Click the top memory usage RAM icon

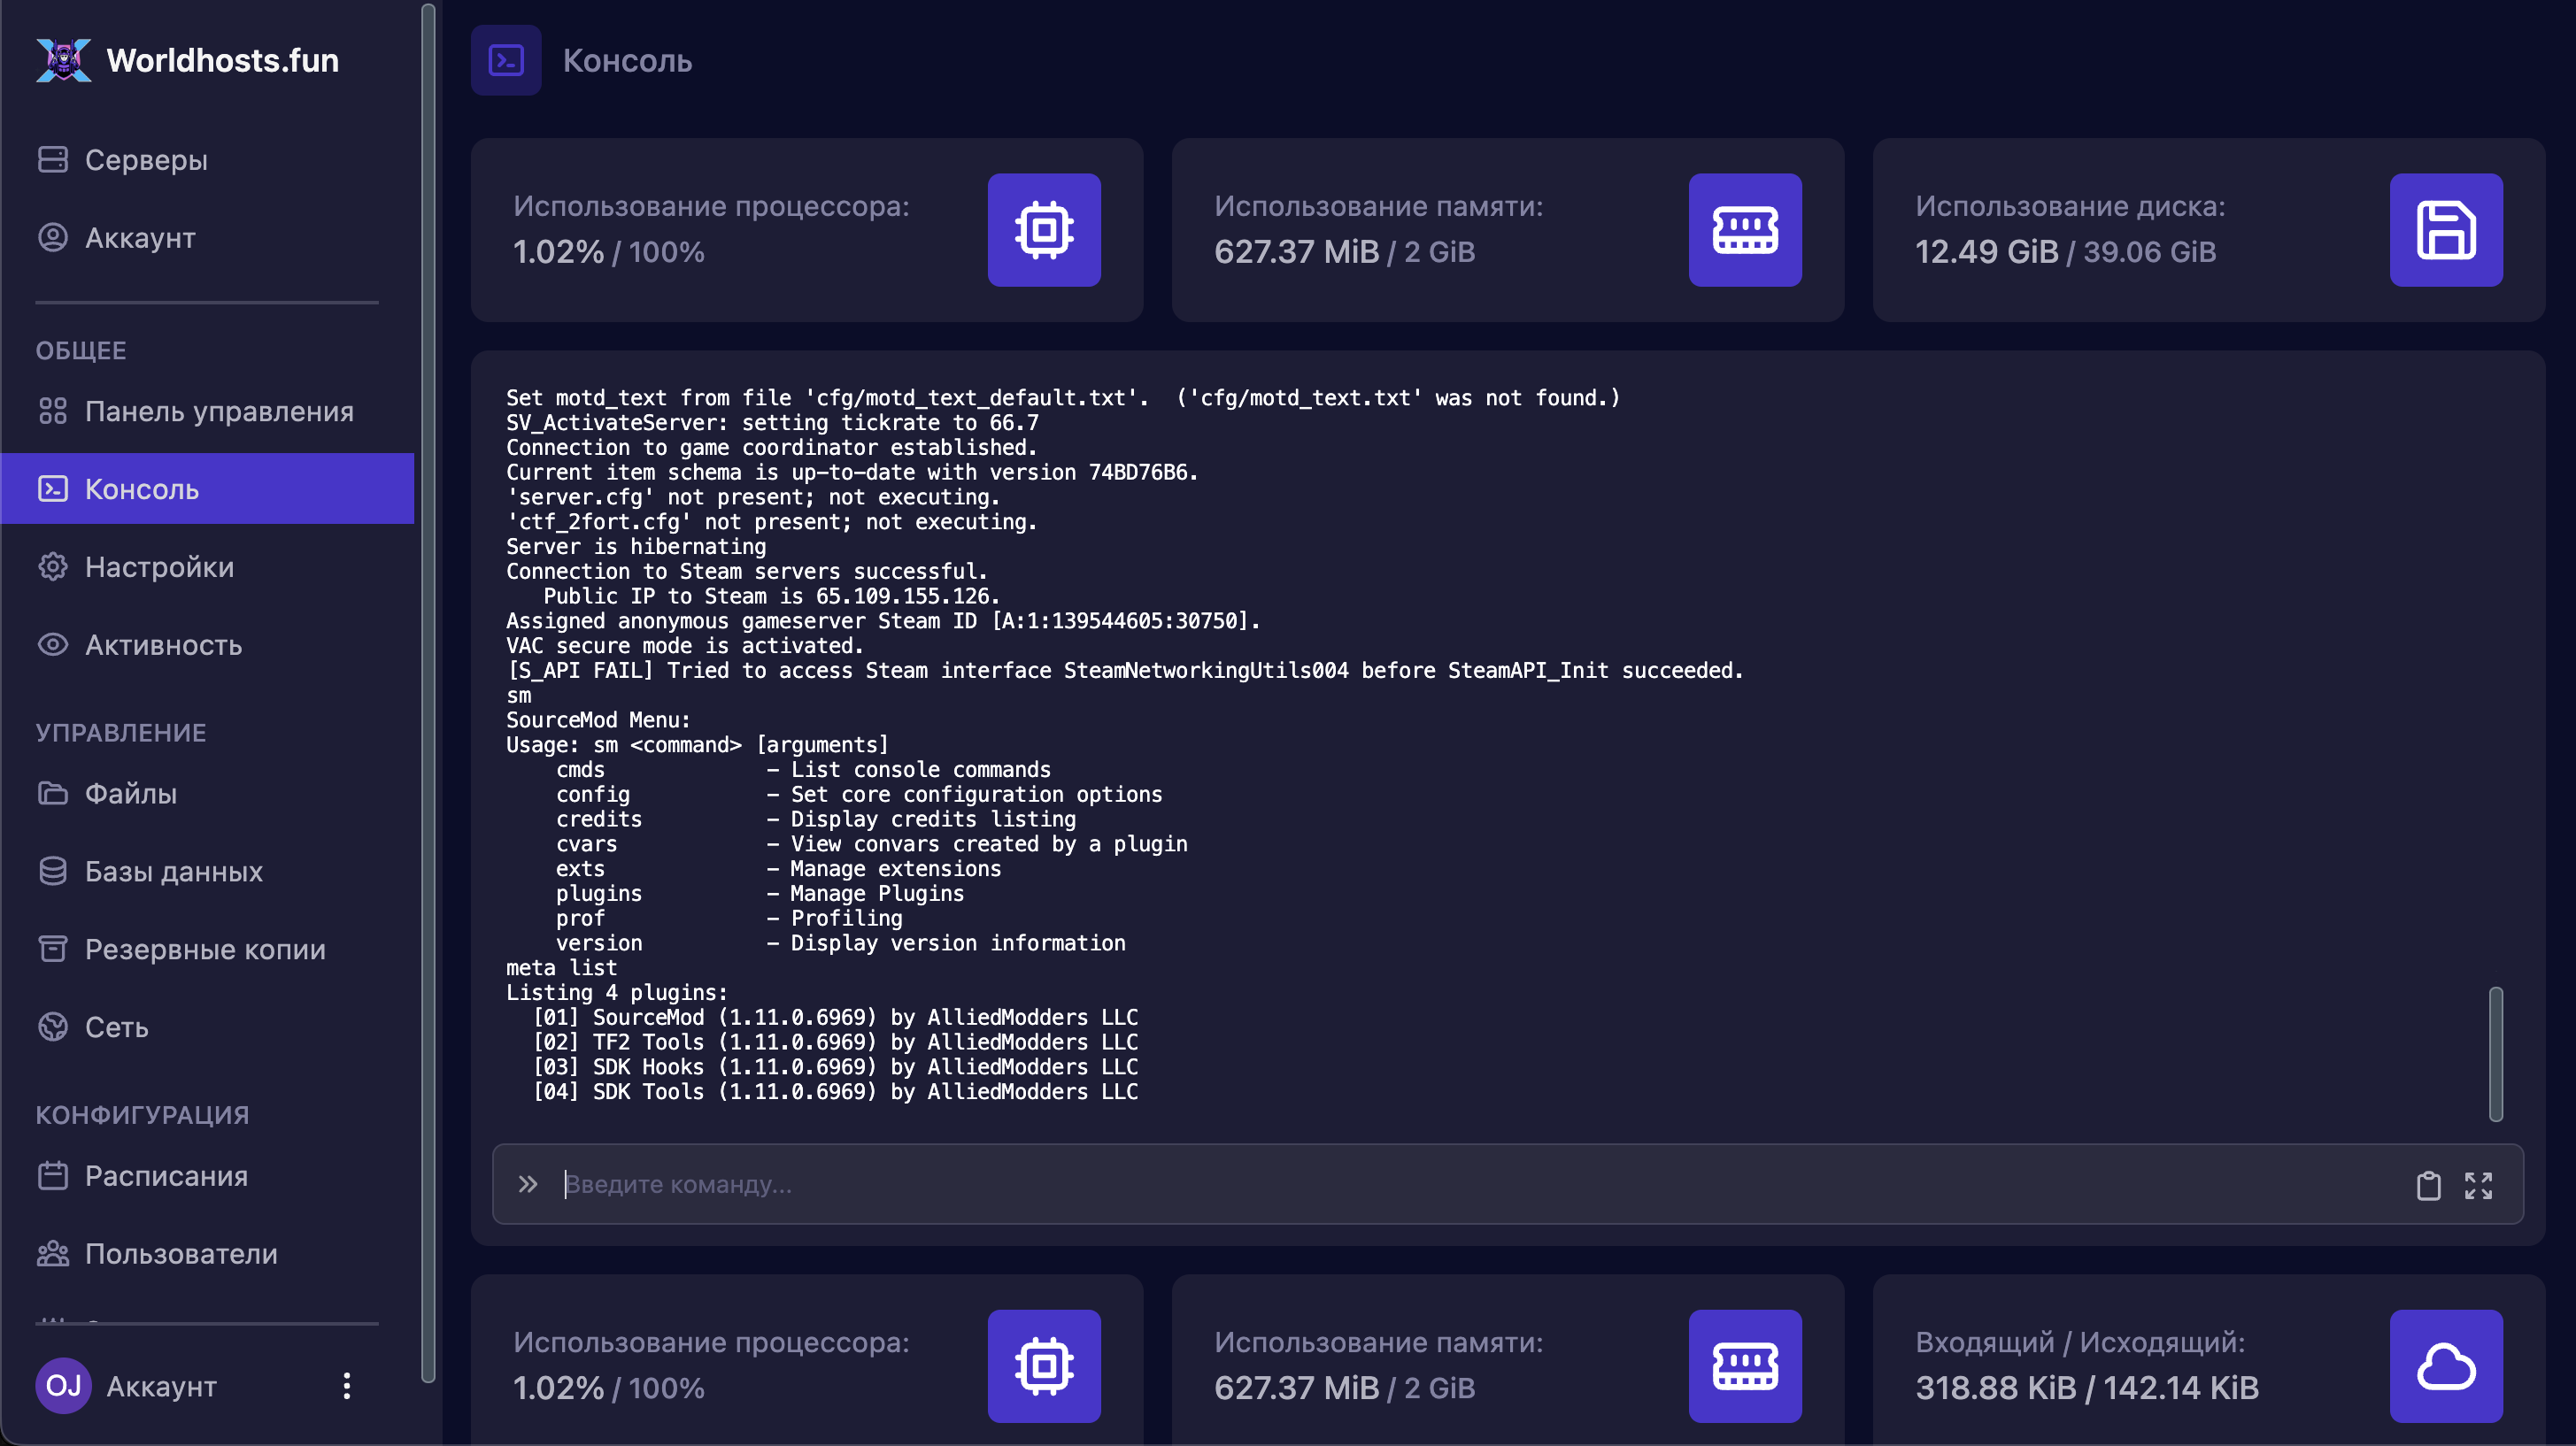[1744, 230]
